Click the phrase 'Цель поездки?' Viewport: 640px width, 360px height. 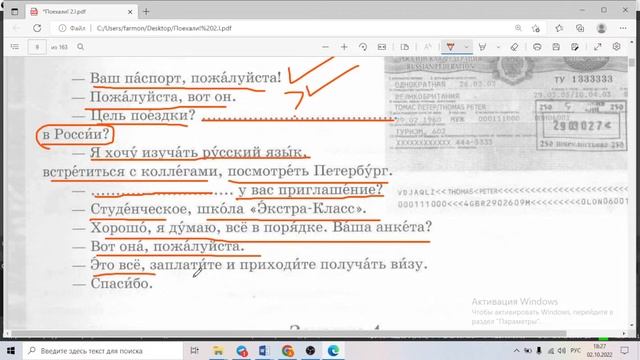coord(143,115)
